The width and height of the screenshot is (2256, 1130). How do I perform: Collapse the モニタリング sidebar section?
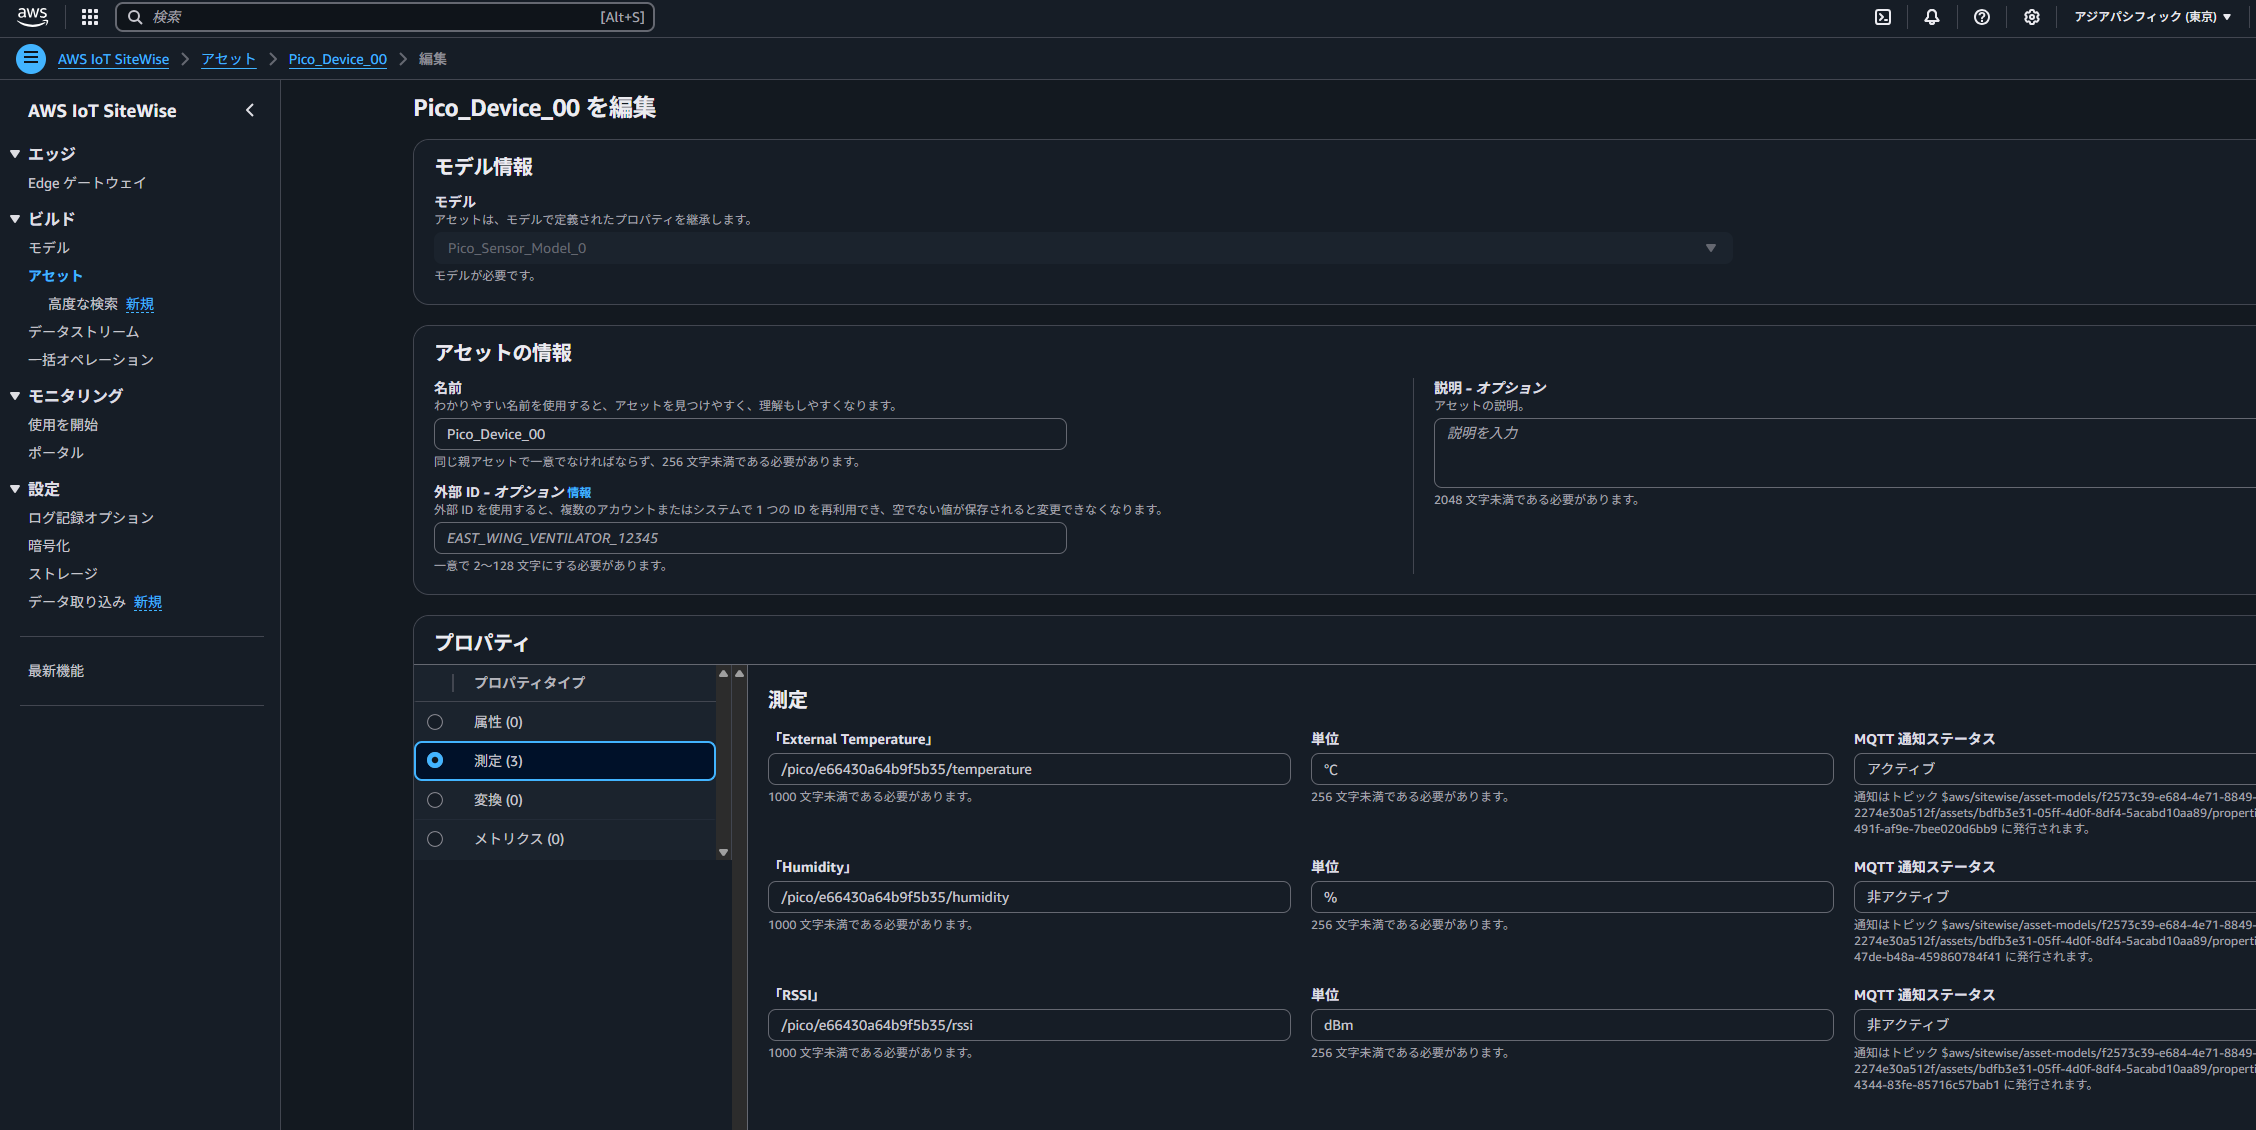pyautogui.click(x=15, y=396)
